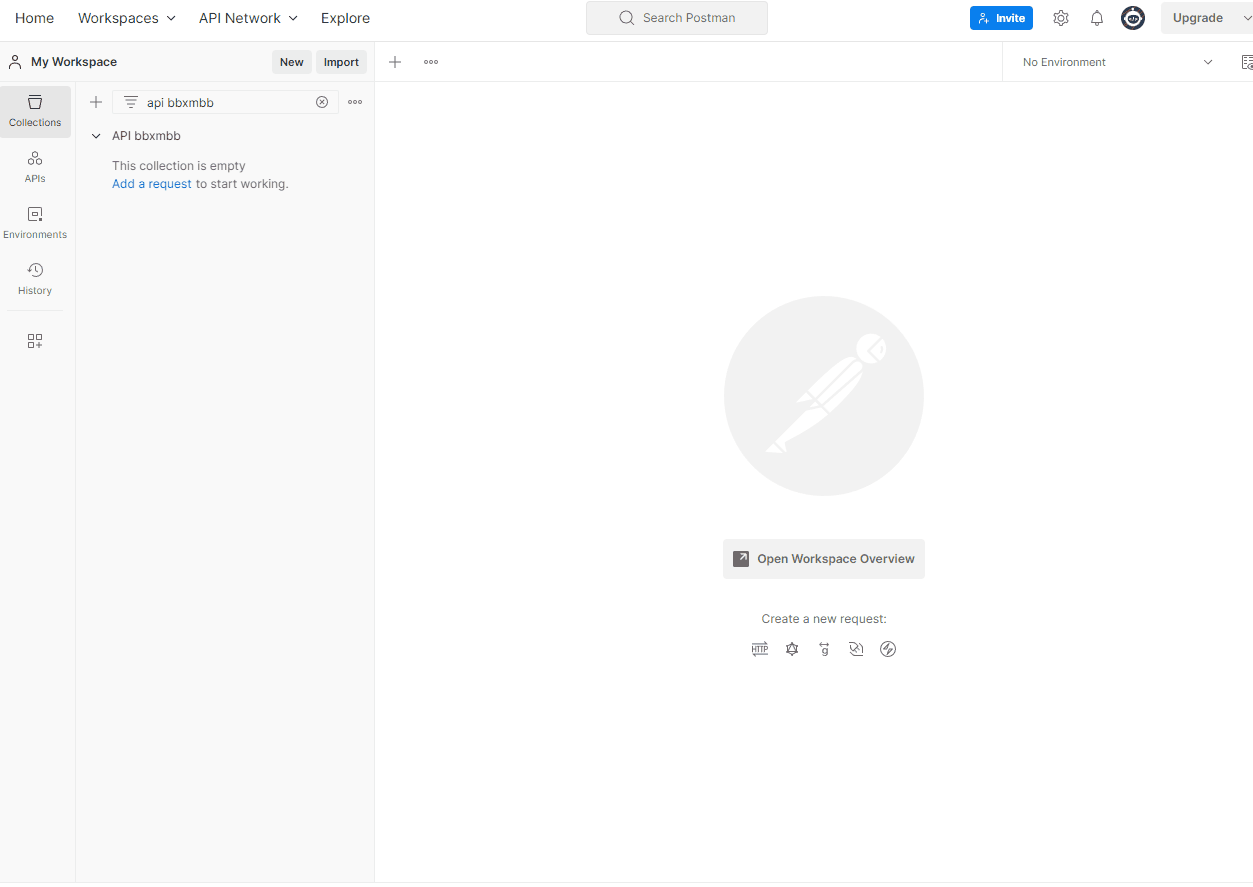Create a new Socket.IO request
This screenshot has width=1253, height=887.
(888, 649)
